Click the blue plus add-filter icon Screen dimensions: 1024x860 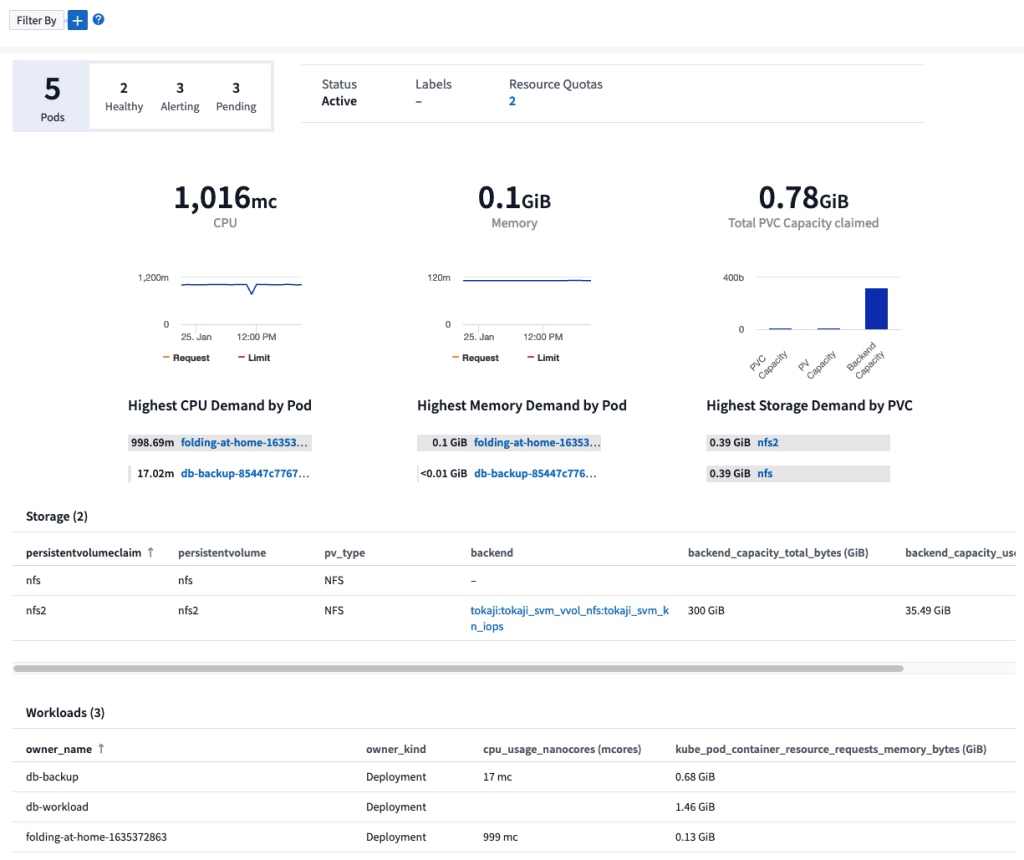point(78,20)
